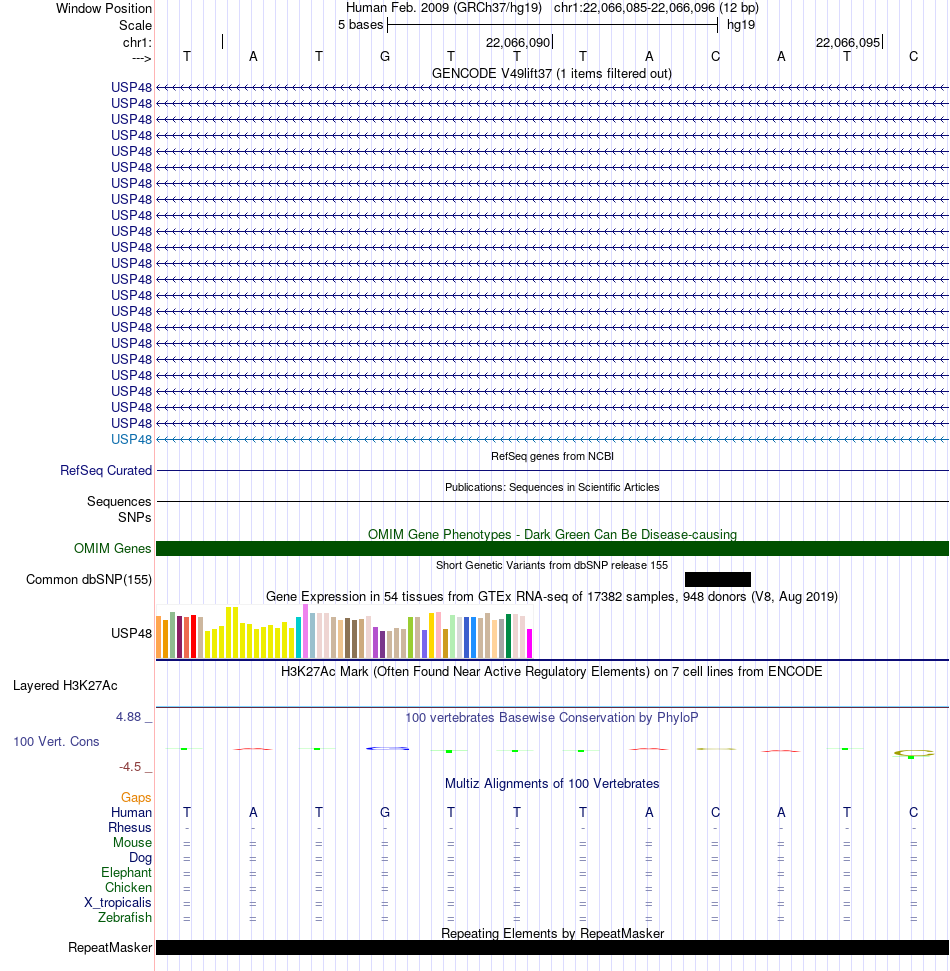This screenshot has height=971, width=950.
Task: Open the 'OMIM Gene Phenotypes' track title
Action: pos(552,534)
